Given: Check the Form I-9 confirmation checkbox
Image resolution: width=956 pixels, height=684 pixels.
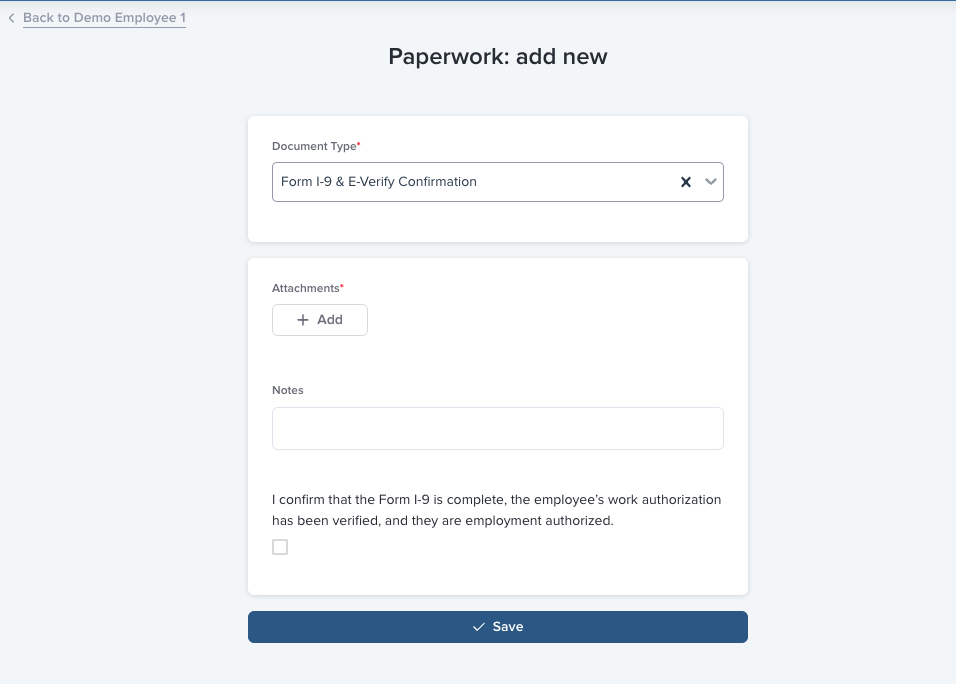Looking at the screenshot, I should coord(280,547).
